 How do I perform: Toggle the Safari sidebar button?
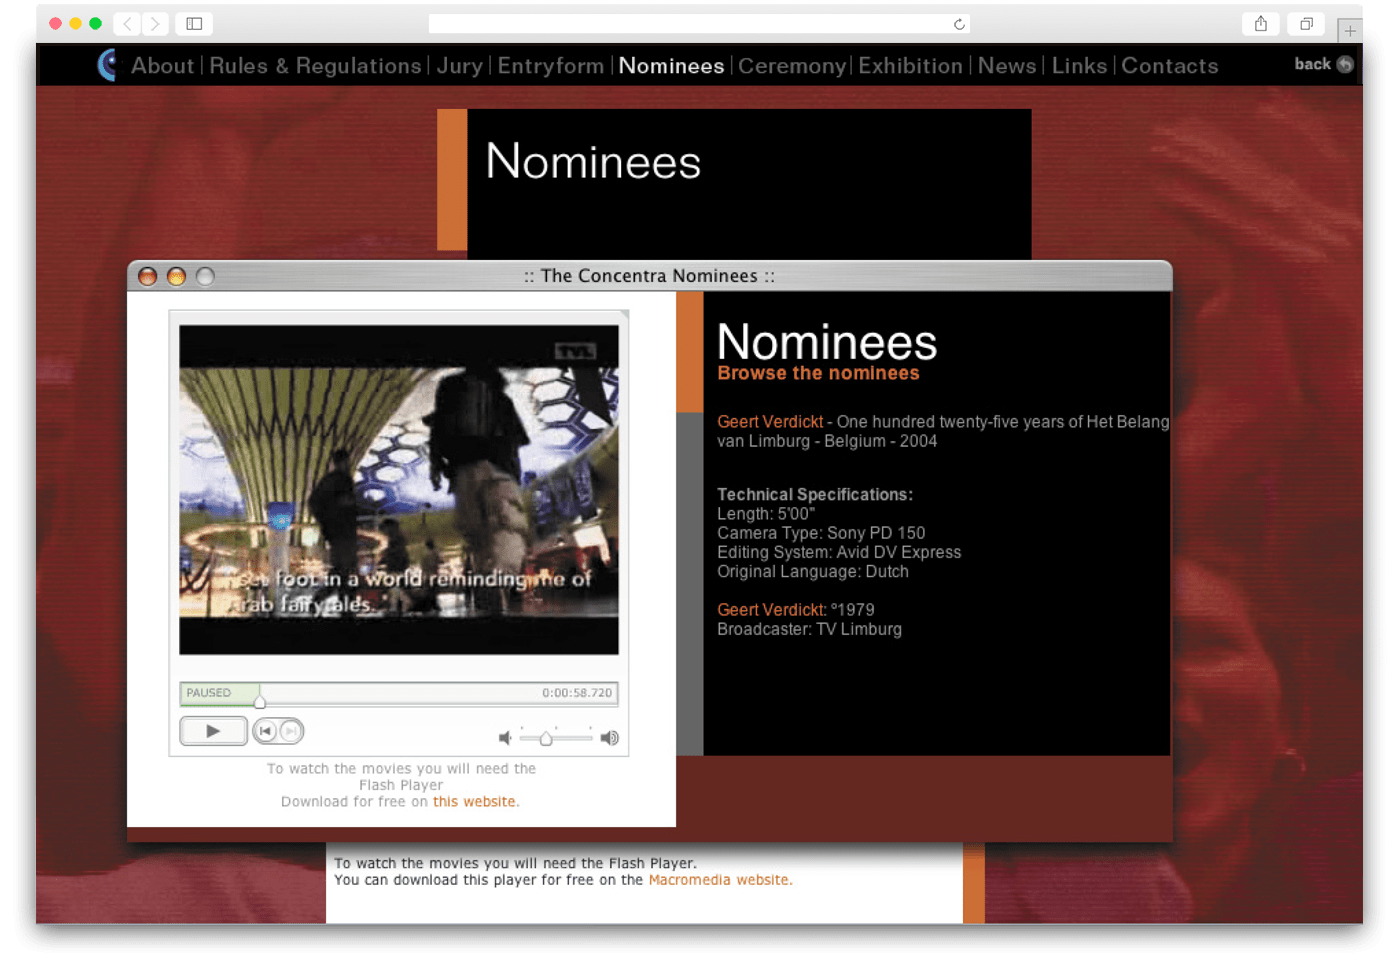pos(194,24)
